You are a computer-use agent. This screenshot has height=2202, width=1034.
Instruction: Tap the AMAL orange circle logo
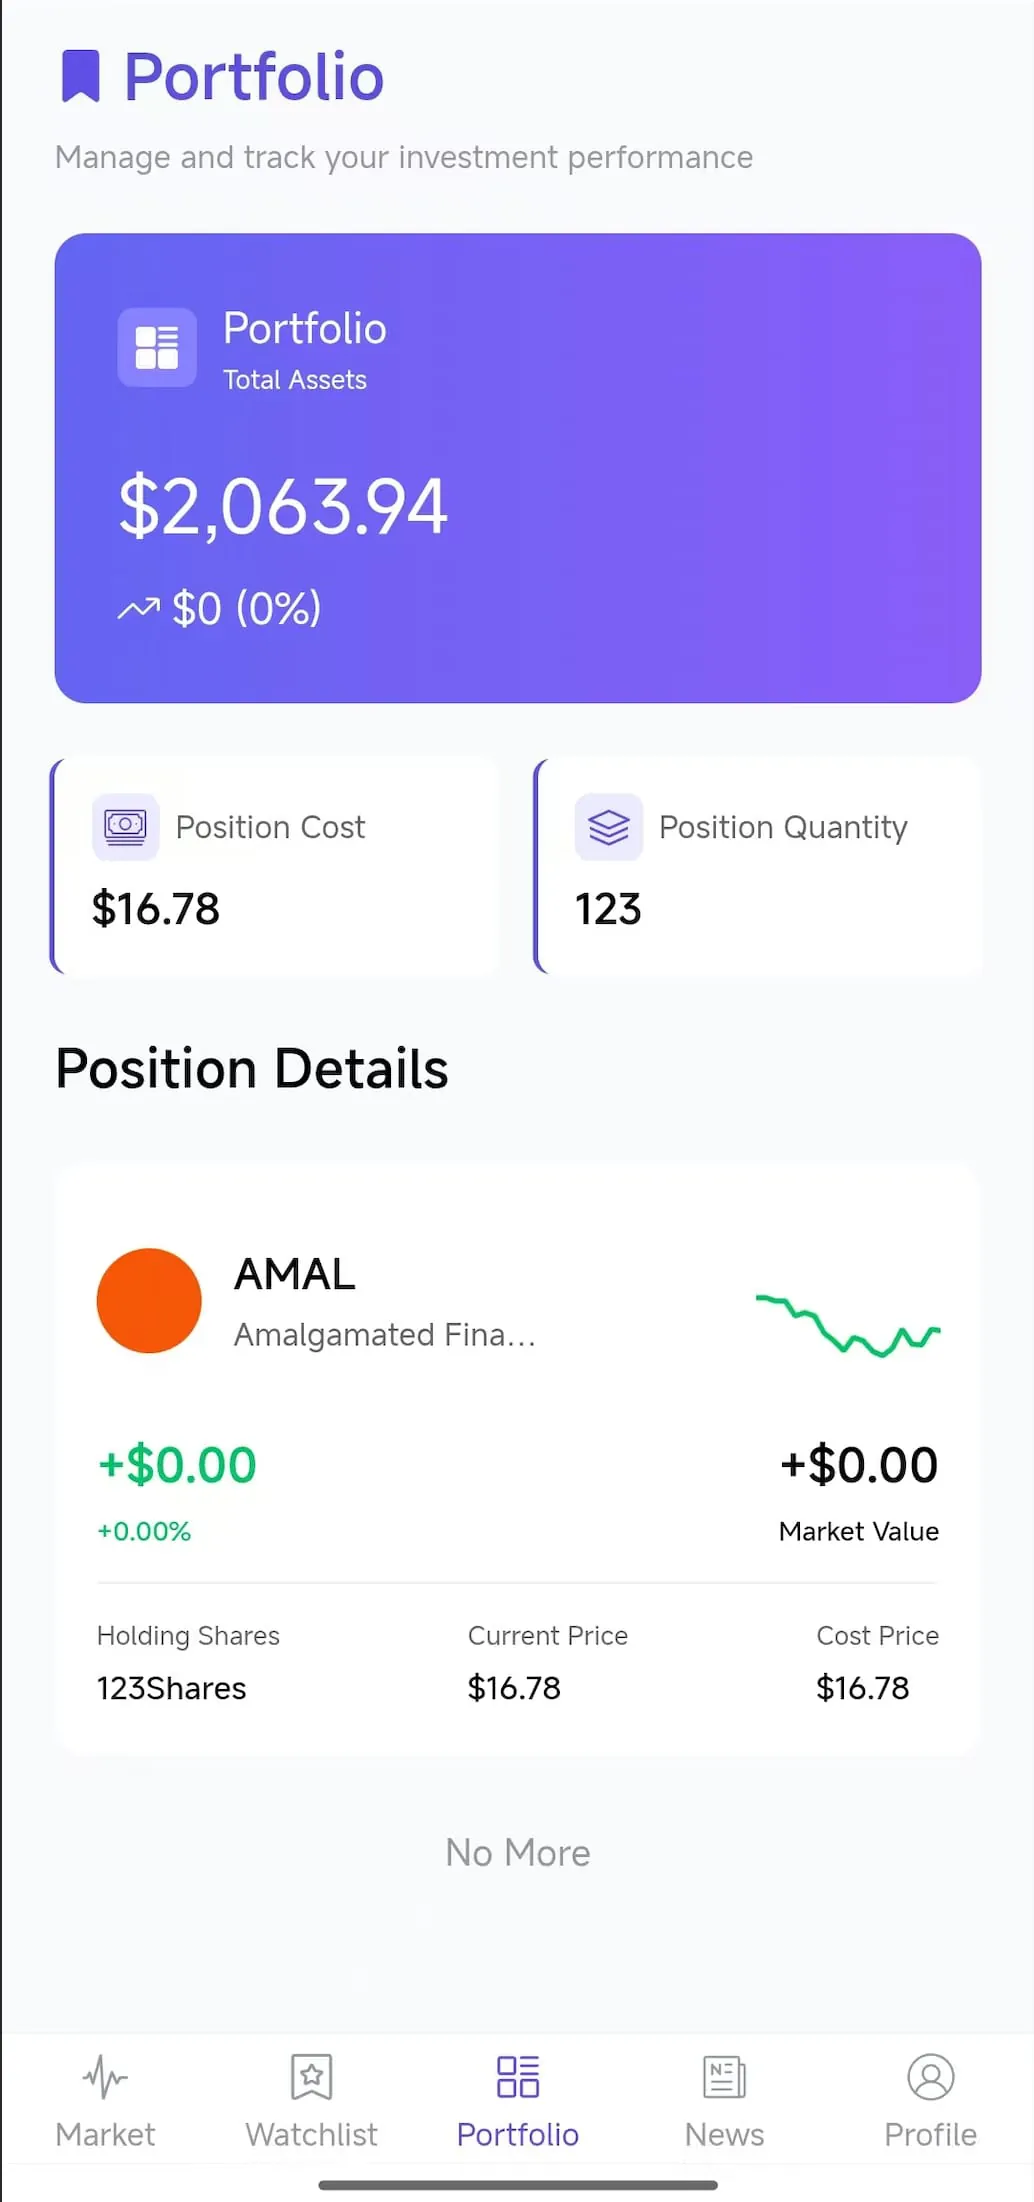point(149,1300)
